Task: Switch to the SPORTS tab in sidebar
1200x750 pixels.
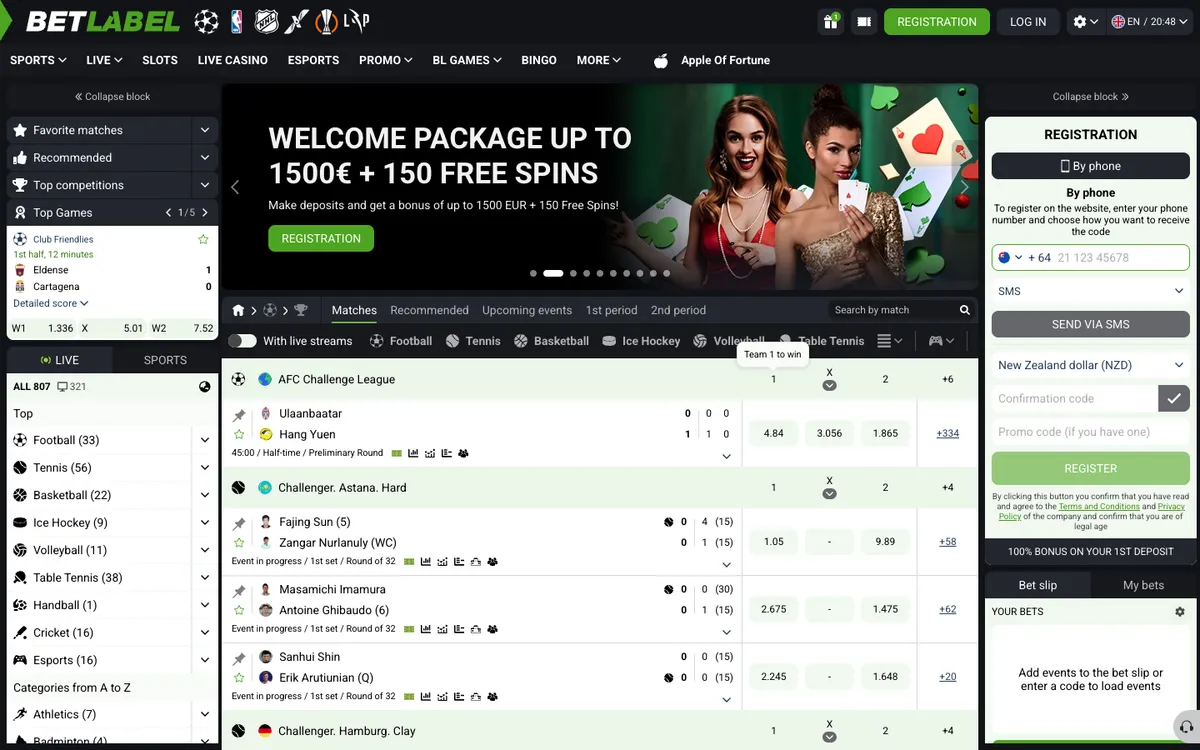Action: point(165,360)
